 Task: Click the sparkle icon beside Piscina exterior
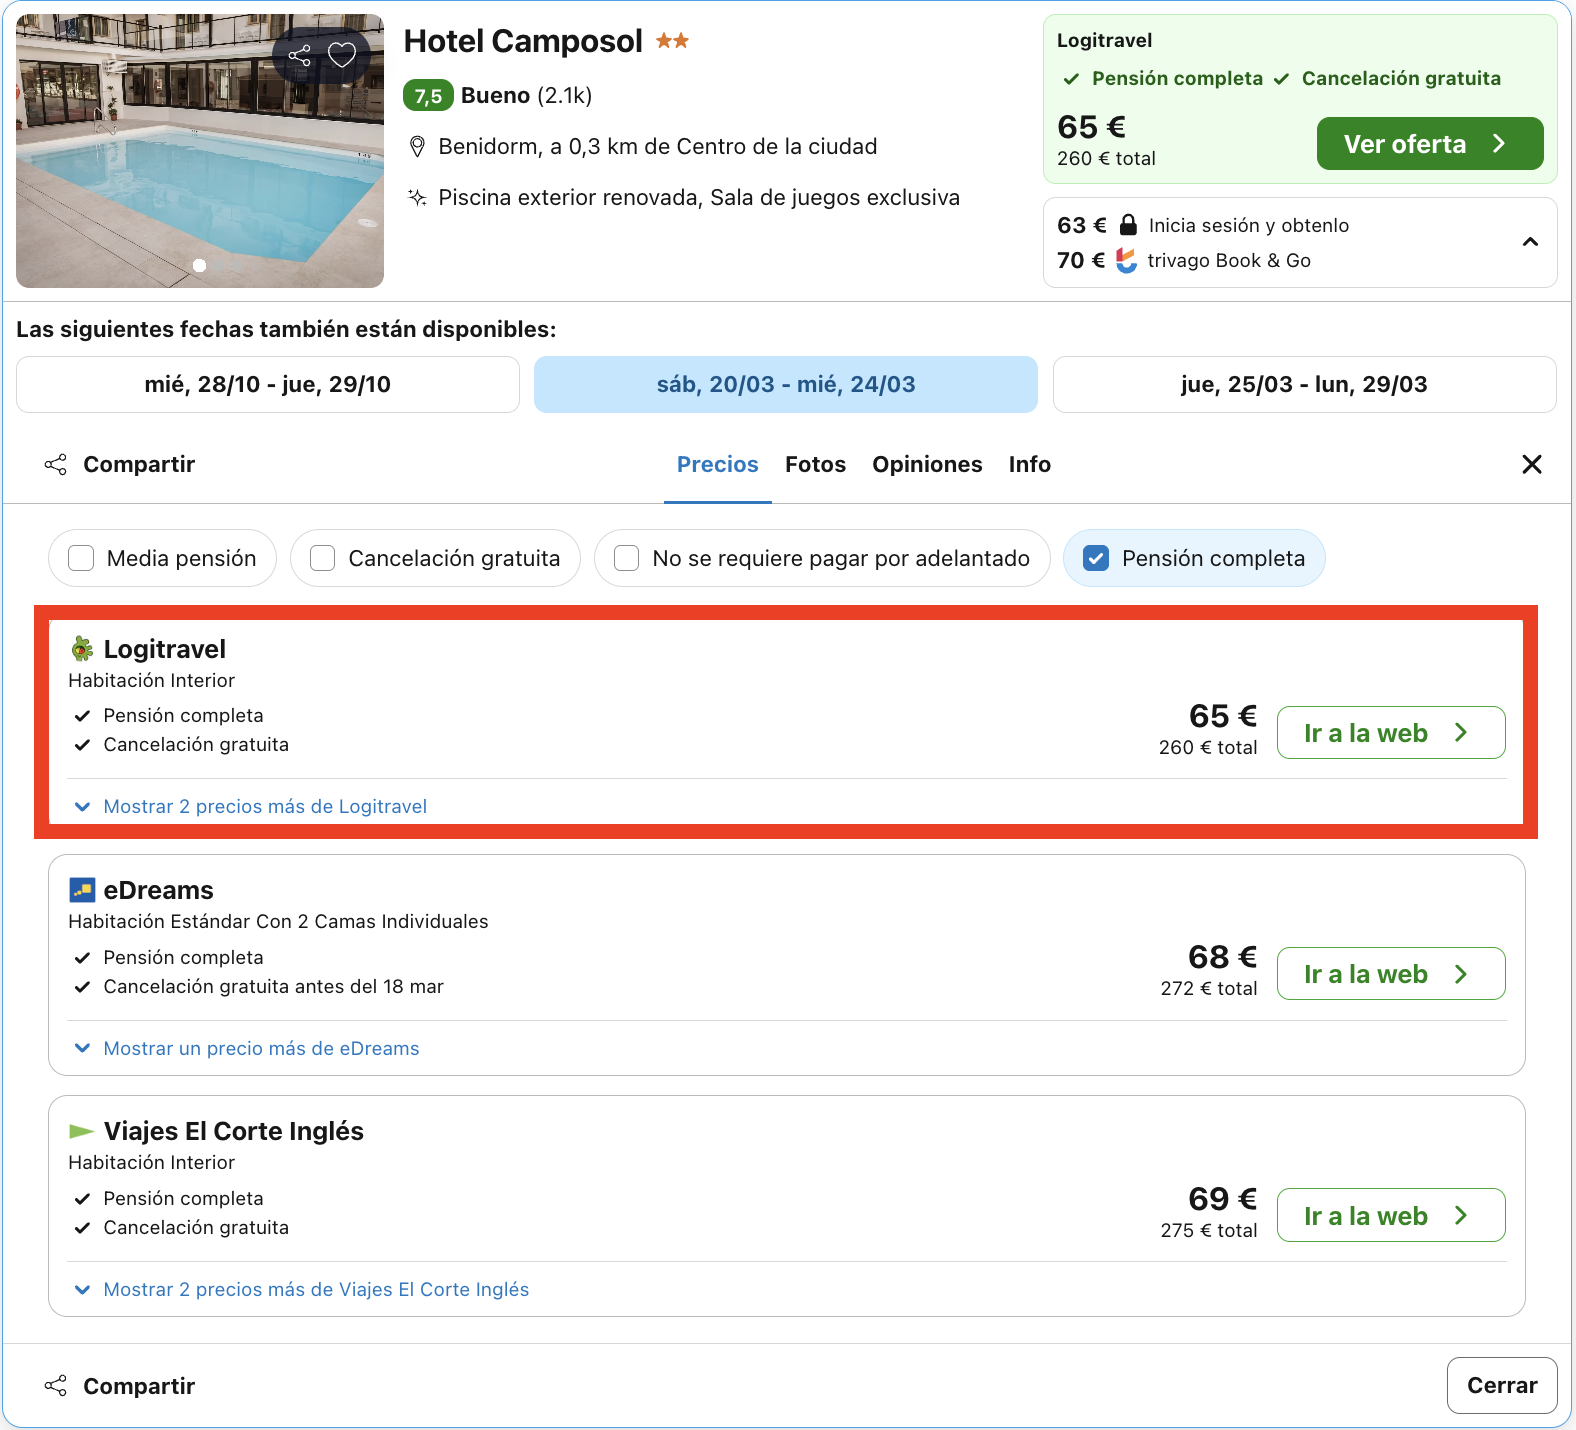click(418, 197)
